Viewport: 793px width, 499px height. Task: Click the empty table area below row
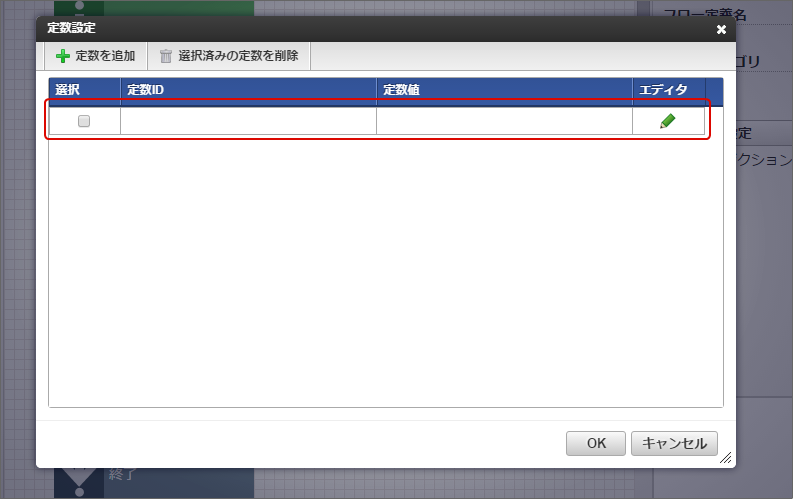click(x=386, y=270)
